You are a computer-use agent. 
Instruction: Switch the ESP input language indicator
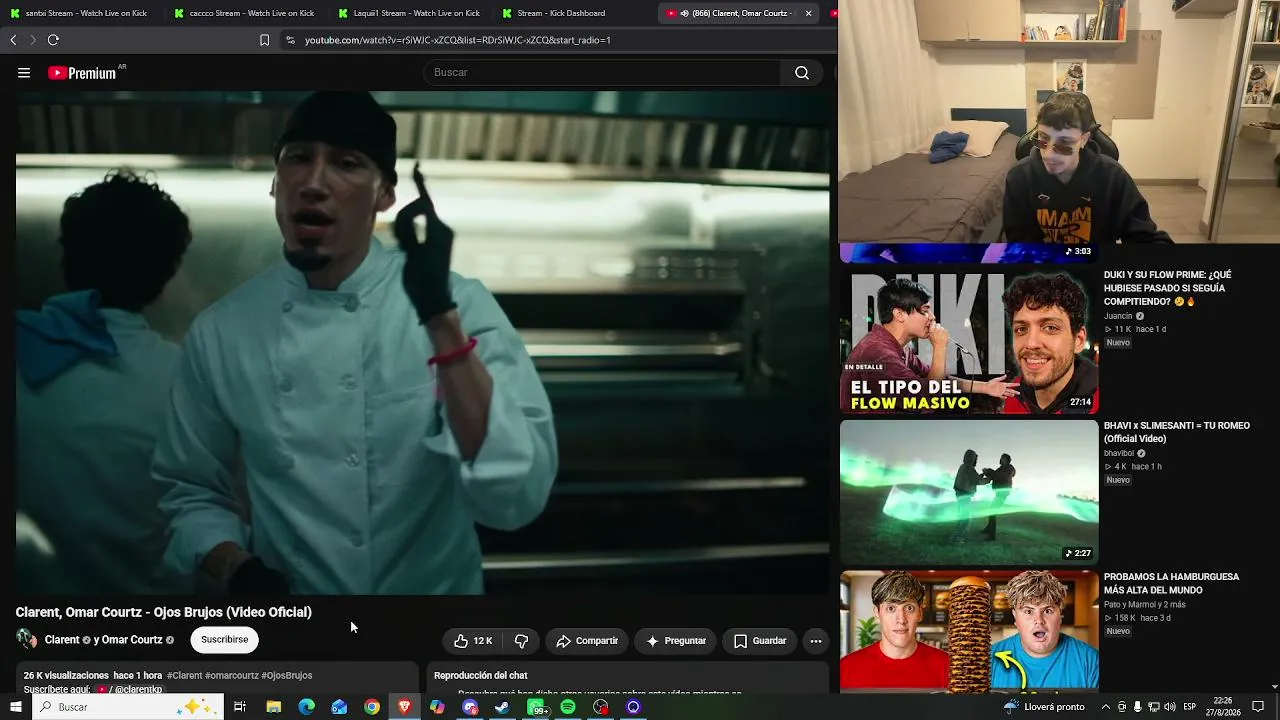1190,707
